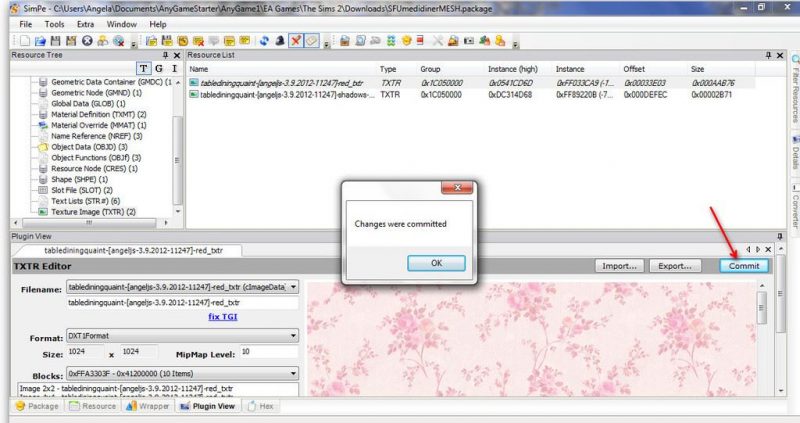
Task: Toggle the red X pin toolbar button
Action: pyautogui.click(x=295, y=41)
